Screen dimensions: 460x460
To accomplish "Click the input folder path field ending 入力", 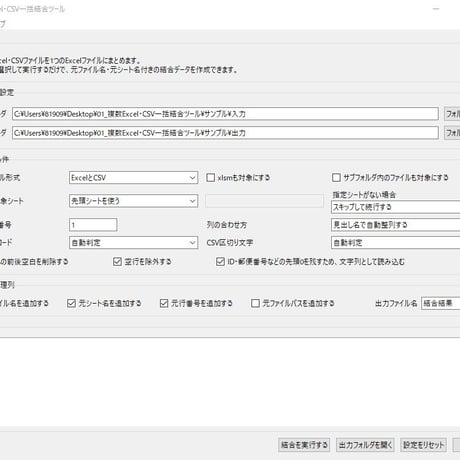I will click(225, 114).
